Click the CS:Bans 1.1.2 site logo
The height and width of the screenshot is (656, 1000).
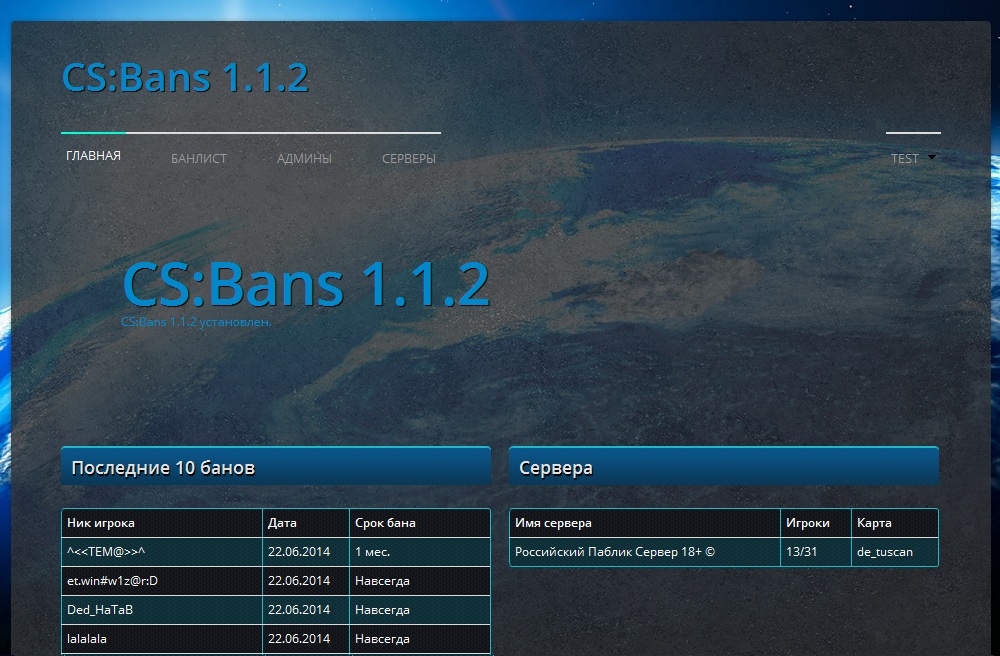(x=185, y=78)
